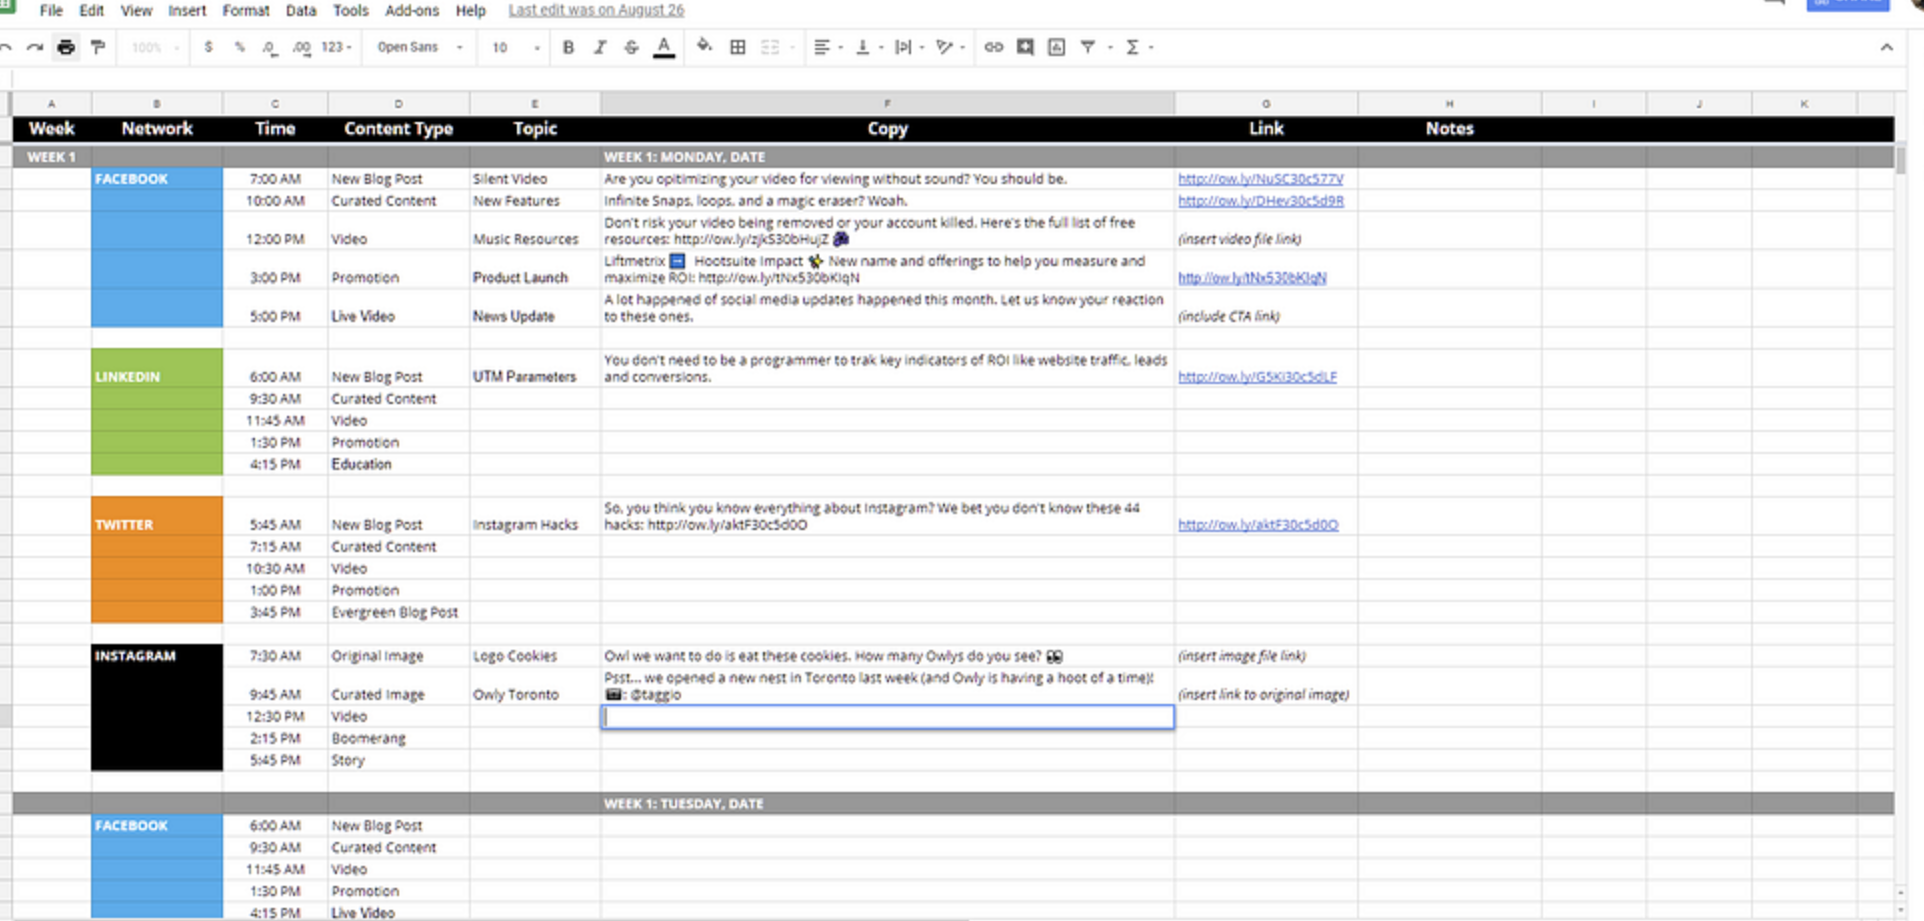Image resolution: width=1924 pixels, height=921 pixels.
Task: Open the Add-ons menu
Action: (412, 10)
